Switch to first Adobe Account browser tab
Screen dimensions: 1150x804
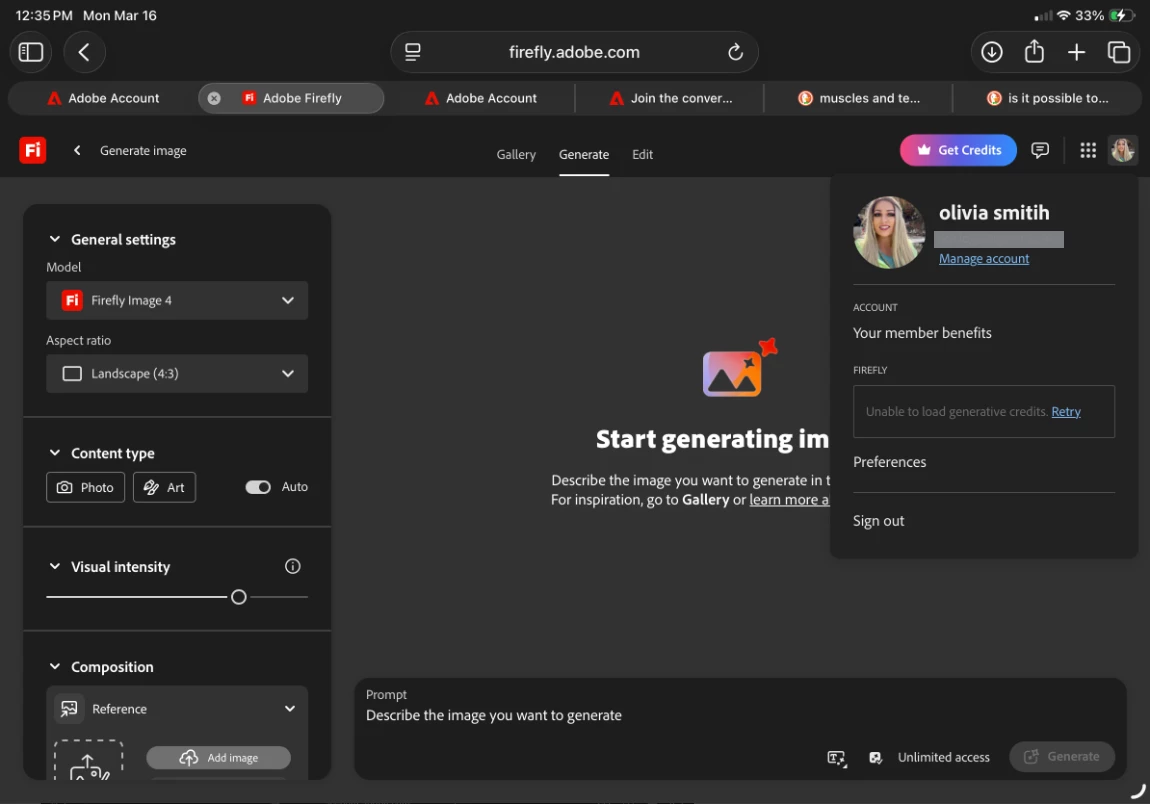pos(103,98)
